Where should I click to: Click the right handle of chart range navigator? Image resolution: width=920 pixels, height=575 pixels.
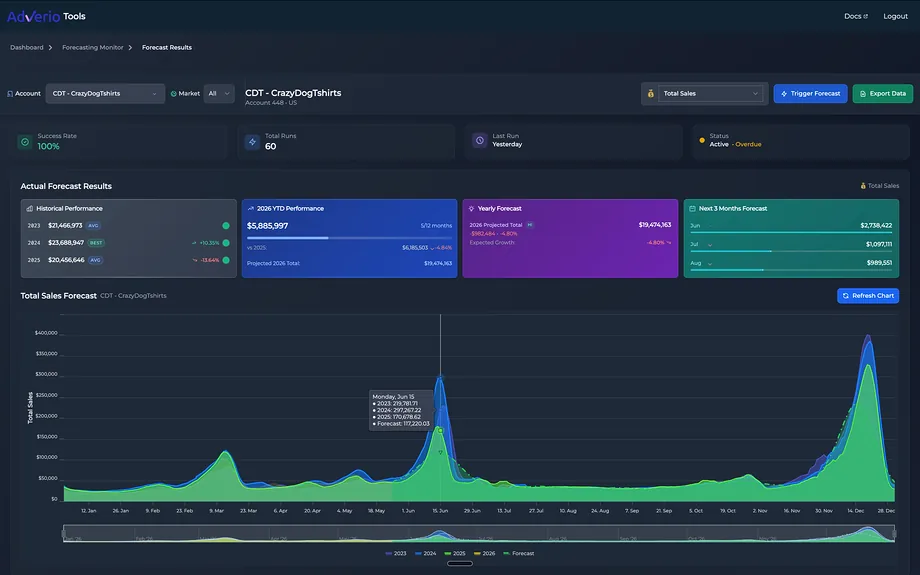[894, 533]
